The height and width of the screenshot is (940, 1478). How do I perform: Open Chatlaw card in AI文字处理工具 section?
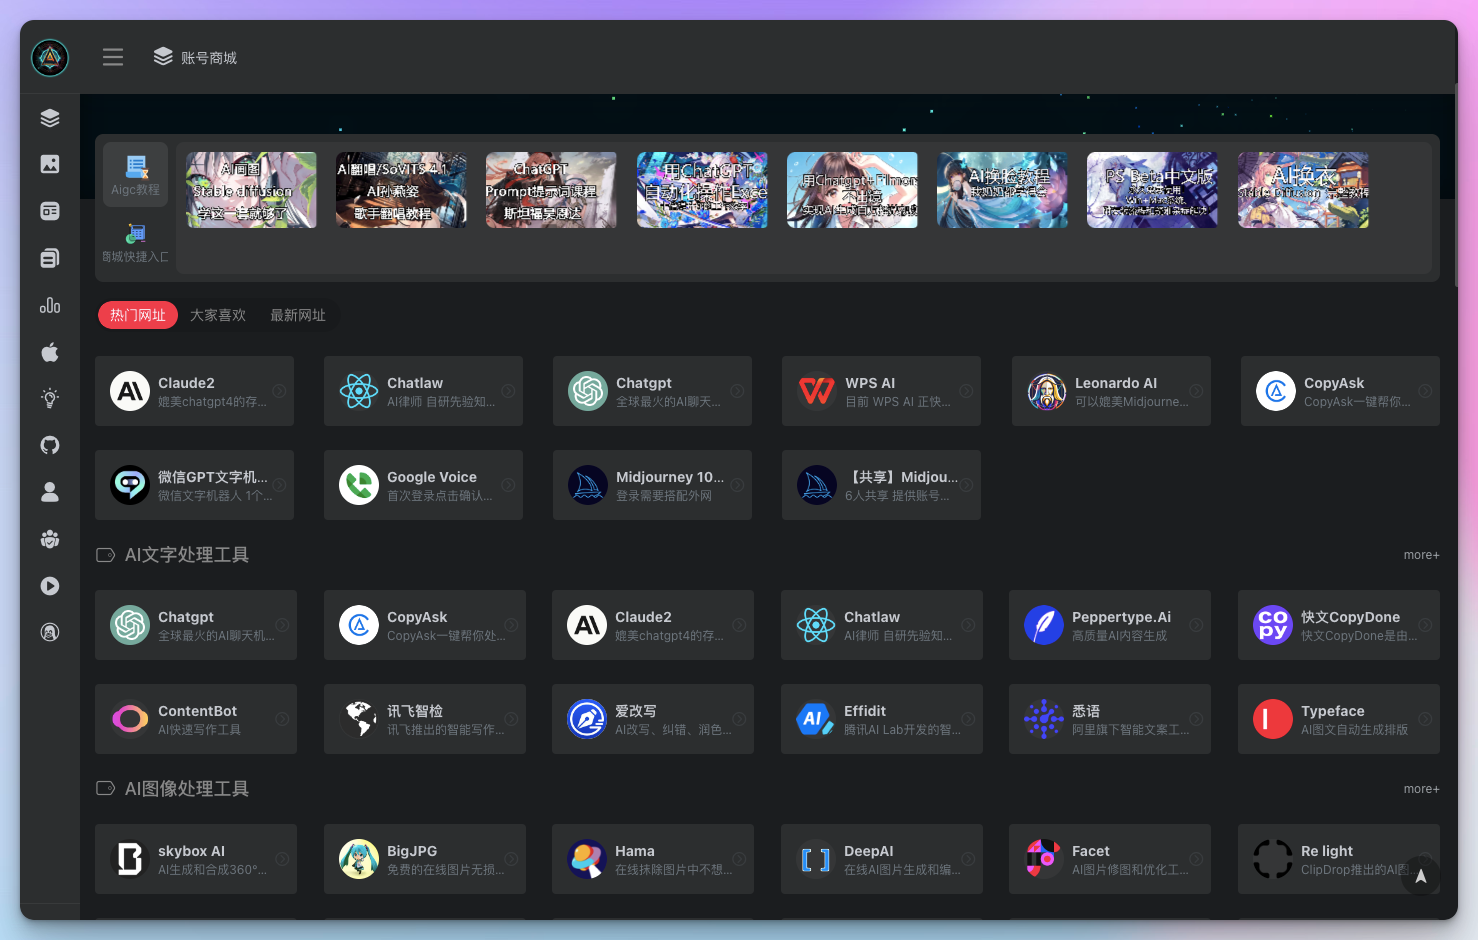tap(882, 625)
